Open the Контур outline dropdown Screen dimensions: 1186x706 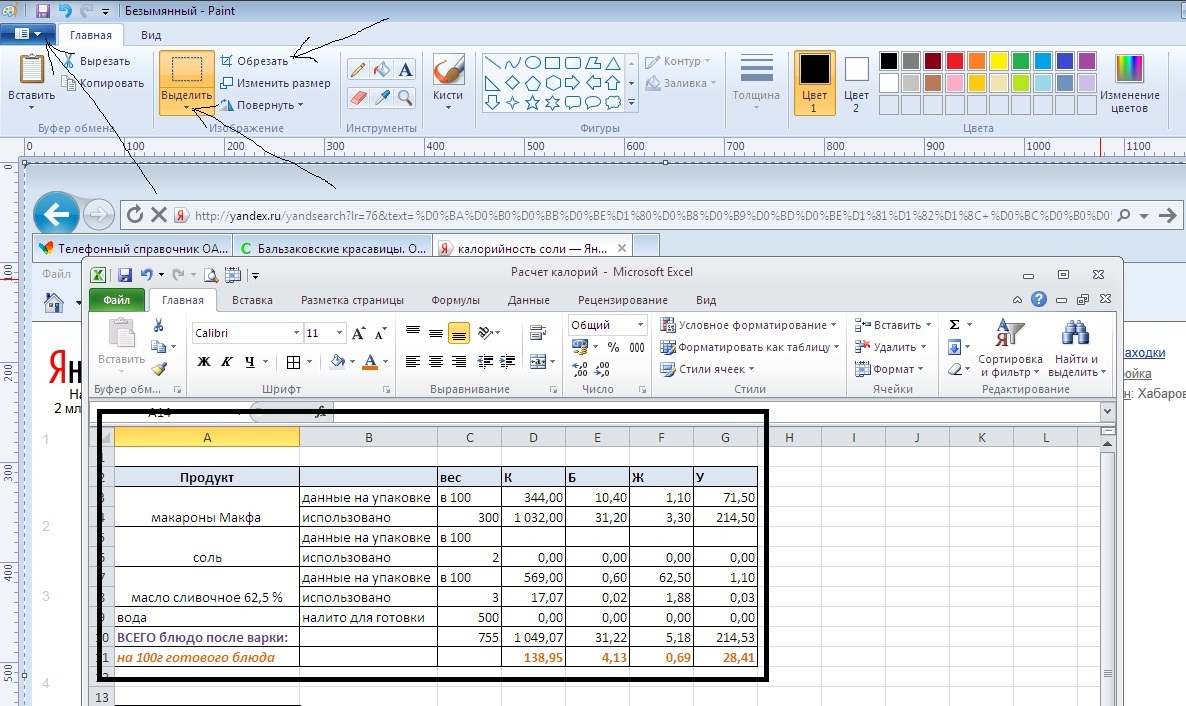click(678, 61)
